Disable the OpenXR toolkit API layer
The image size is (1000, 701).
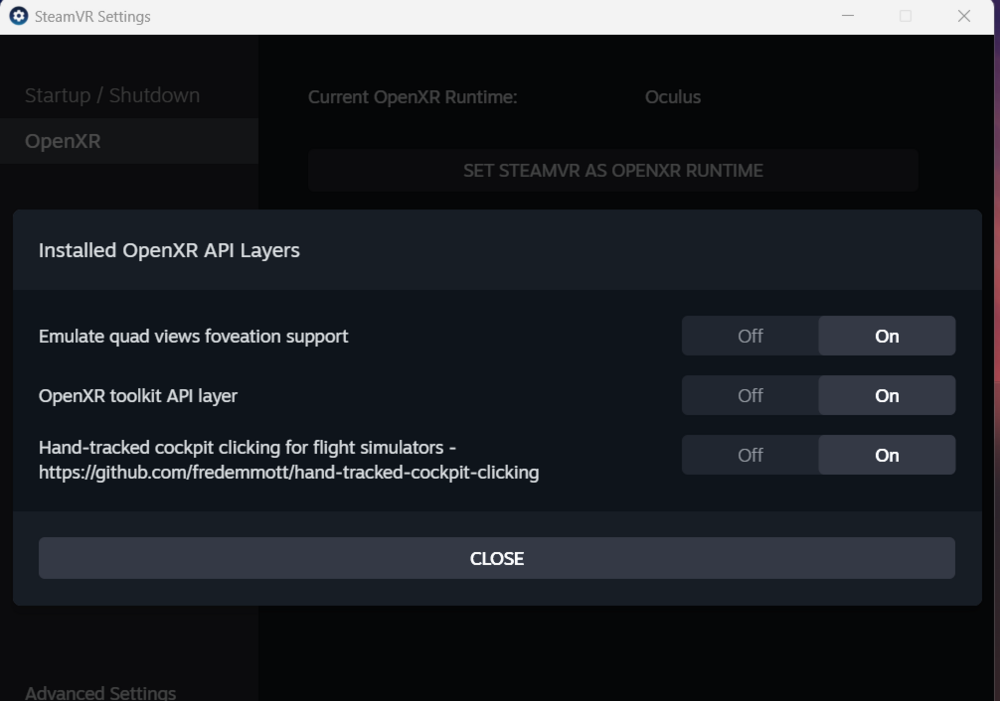pyautogui.click(x=750, y=396)
